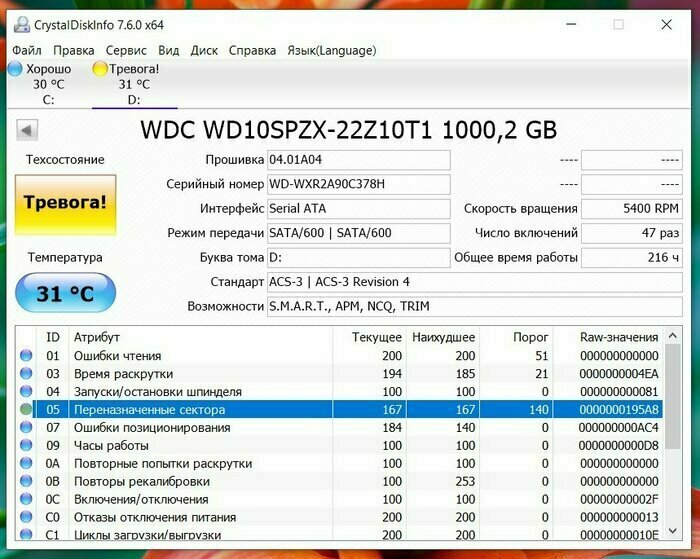Screen dimensions: 700x559
Task: Click the Буква тома field D:
Action: (x=358, y=258)
